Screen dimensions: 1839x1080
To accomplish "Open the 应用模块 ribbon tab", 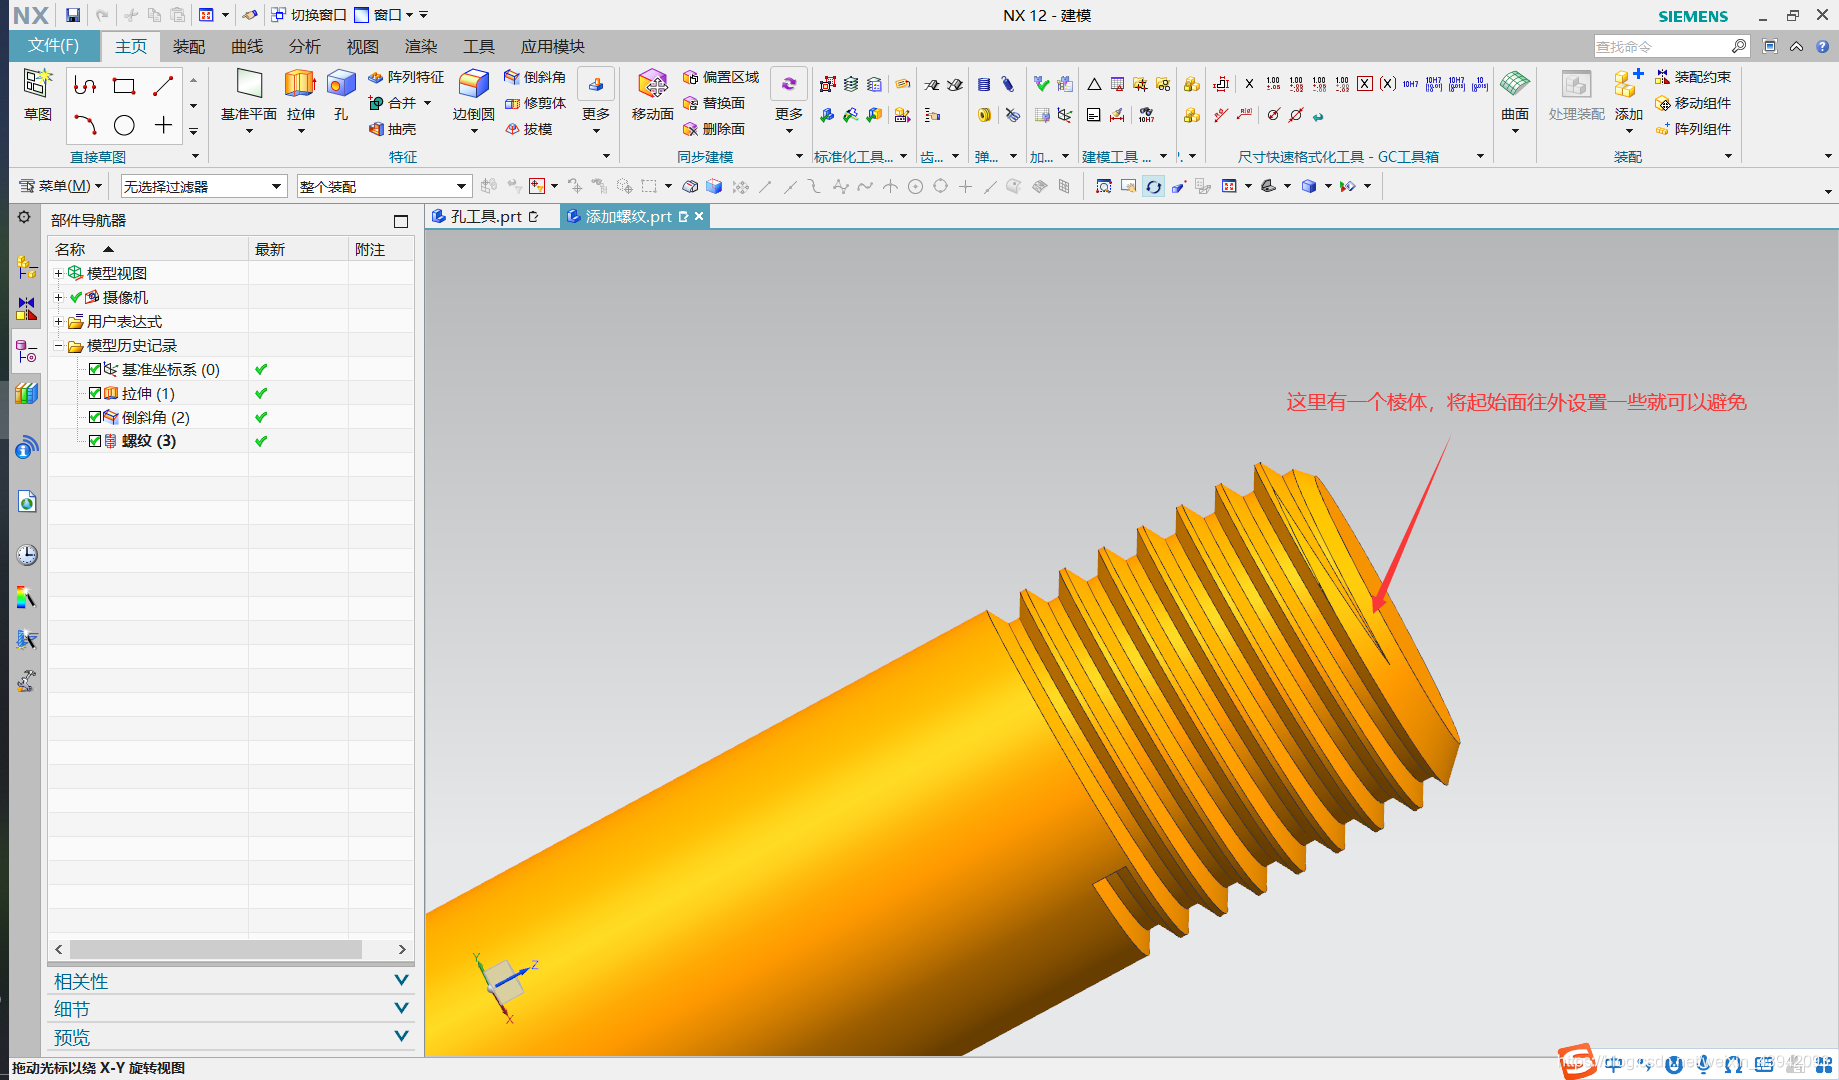I will pyautogui.click(x=553, y=46).
